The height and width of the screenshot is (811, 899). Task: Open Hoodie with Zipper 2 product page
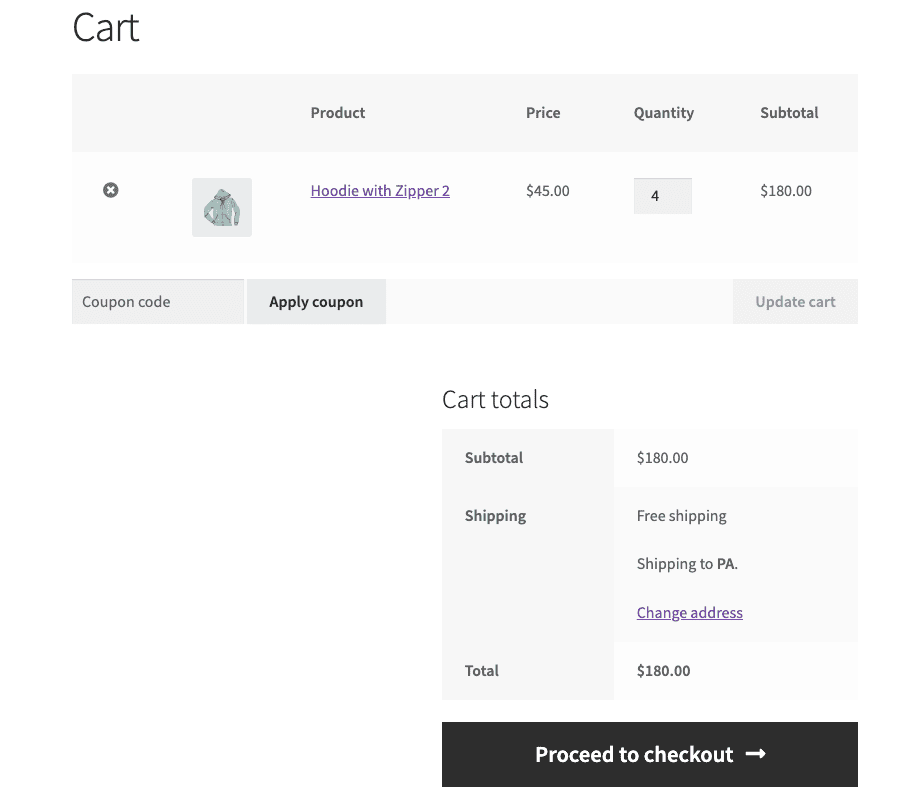tap(380, 191)
